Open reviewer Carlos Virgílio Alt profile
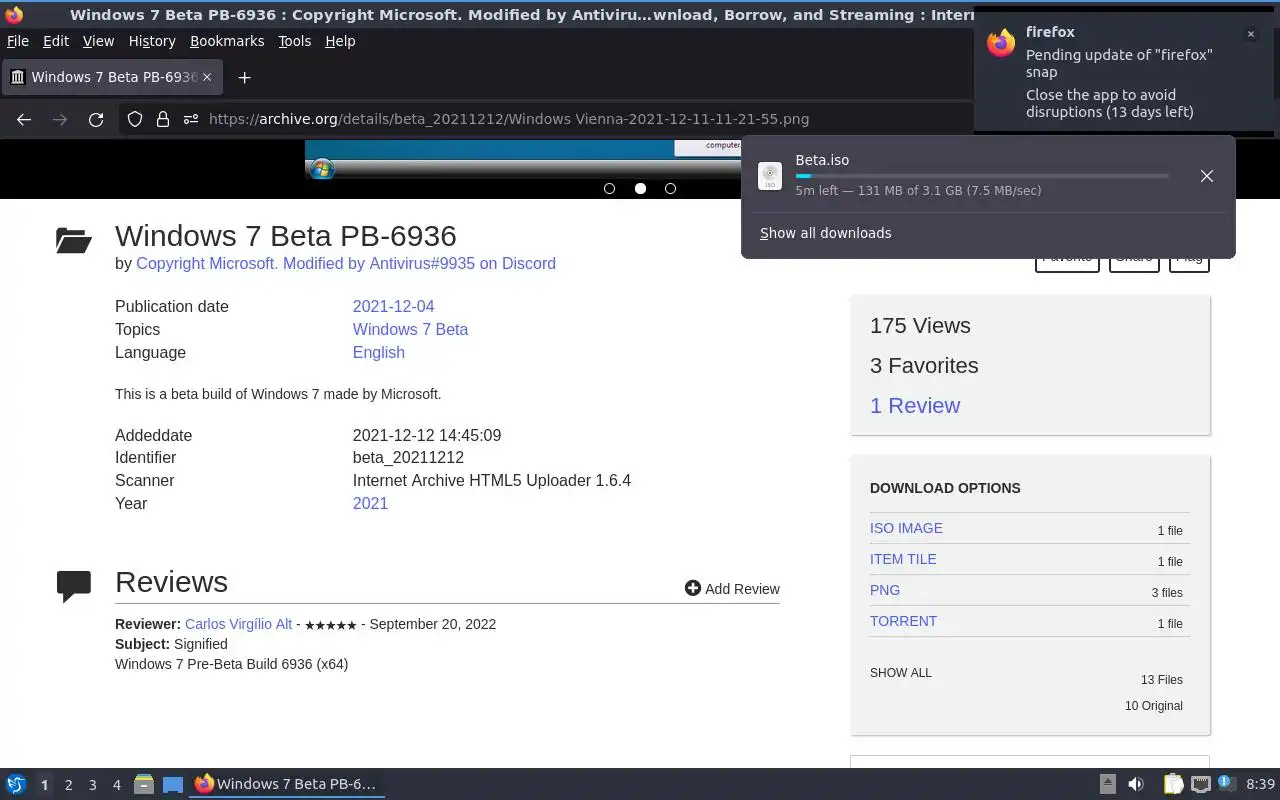The image size is (1280, 800). pyautogui.click(x=239, y=624)
